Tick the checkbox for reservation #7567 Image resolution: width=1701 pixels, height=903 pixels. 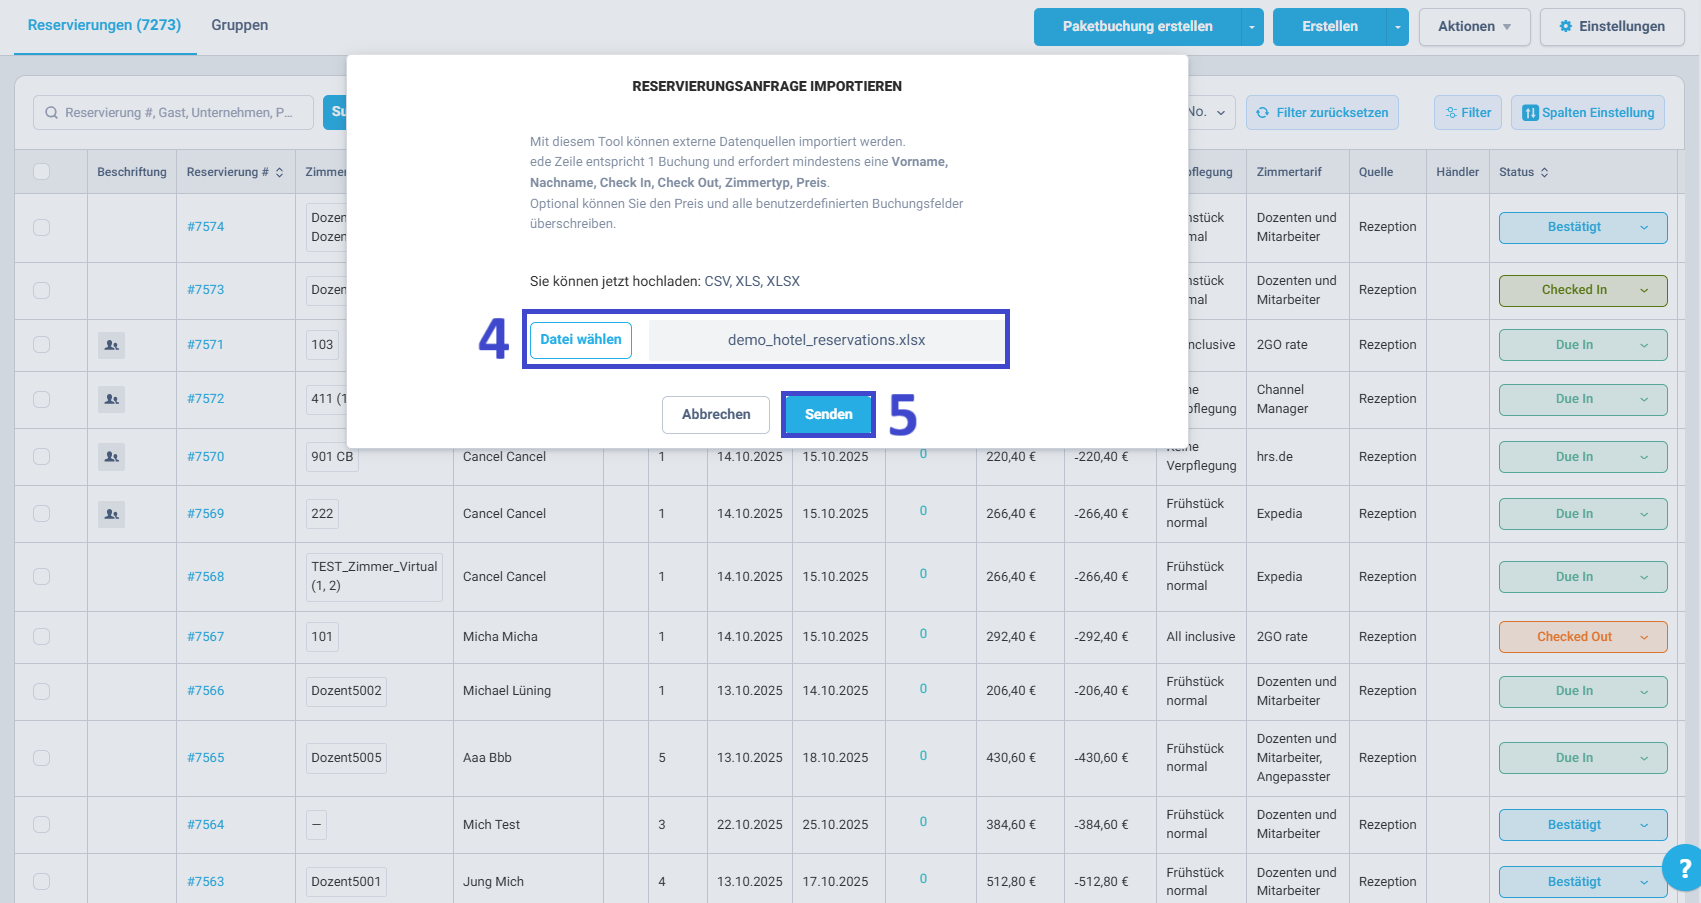tap(42, 636)
